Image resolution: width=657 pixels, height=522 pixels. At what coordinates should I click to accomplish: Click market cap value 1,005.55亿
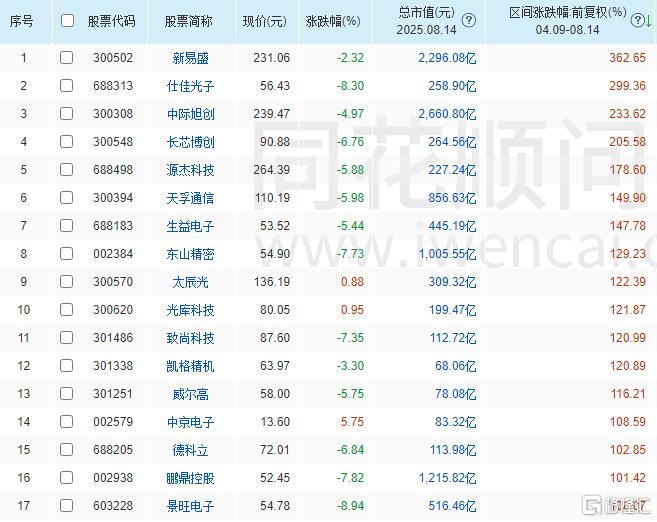coord(447,254)
